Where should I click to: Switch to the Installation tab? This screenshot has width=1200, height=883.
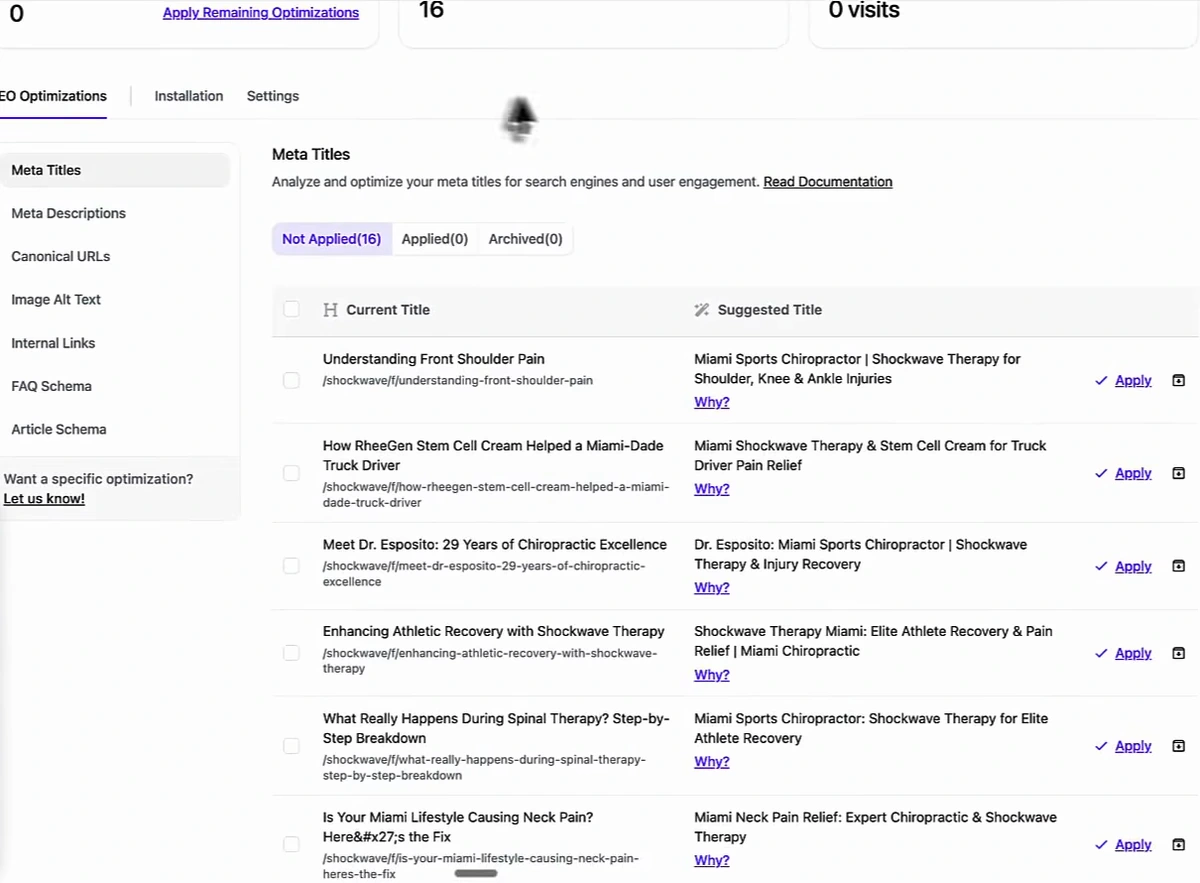click(x=189, y=96)
